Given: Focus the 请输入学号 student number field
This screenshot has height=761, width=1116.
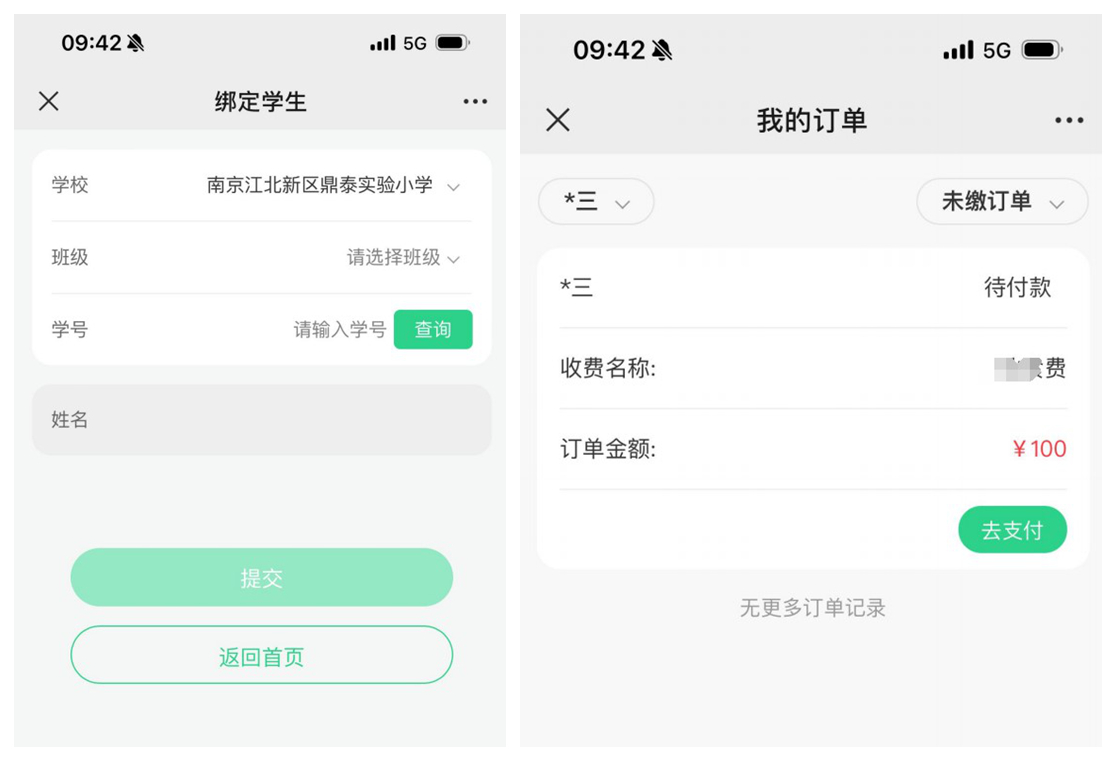Looking at the screenshot, I should click(339, 330).
